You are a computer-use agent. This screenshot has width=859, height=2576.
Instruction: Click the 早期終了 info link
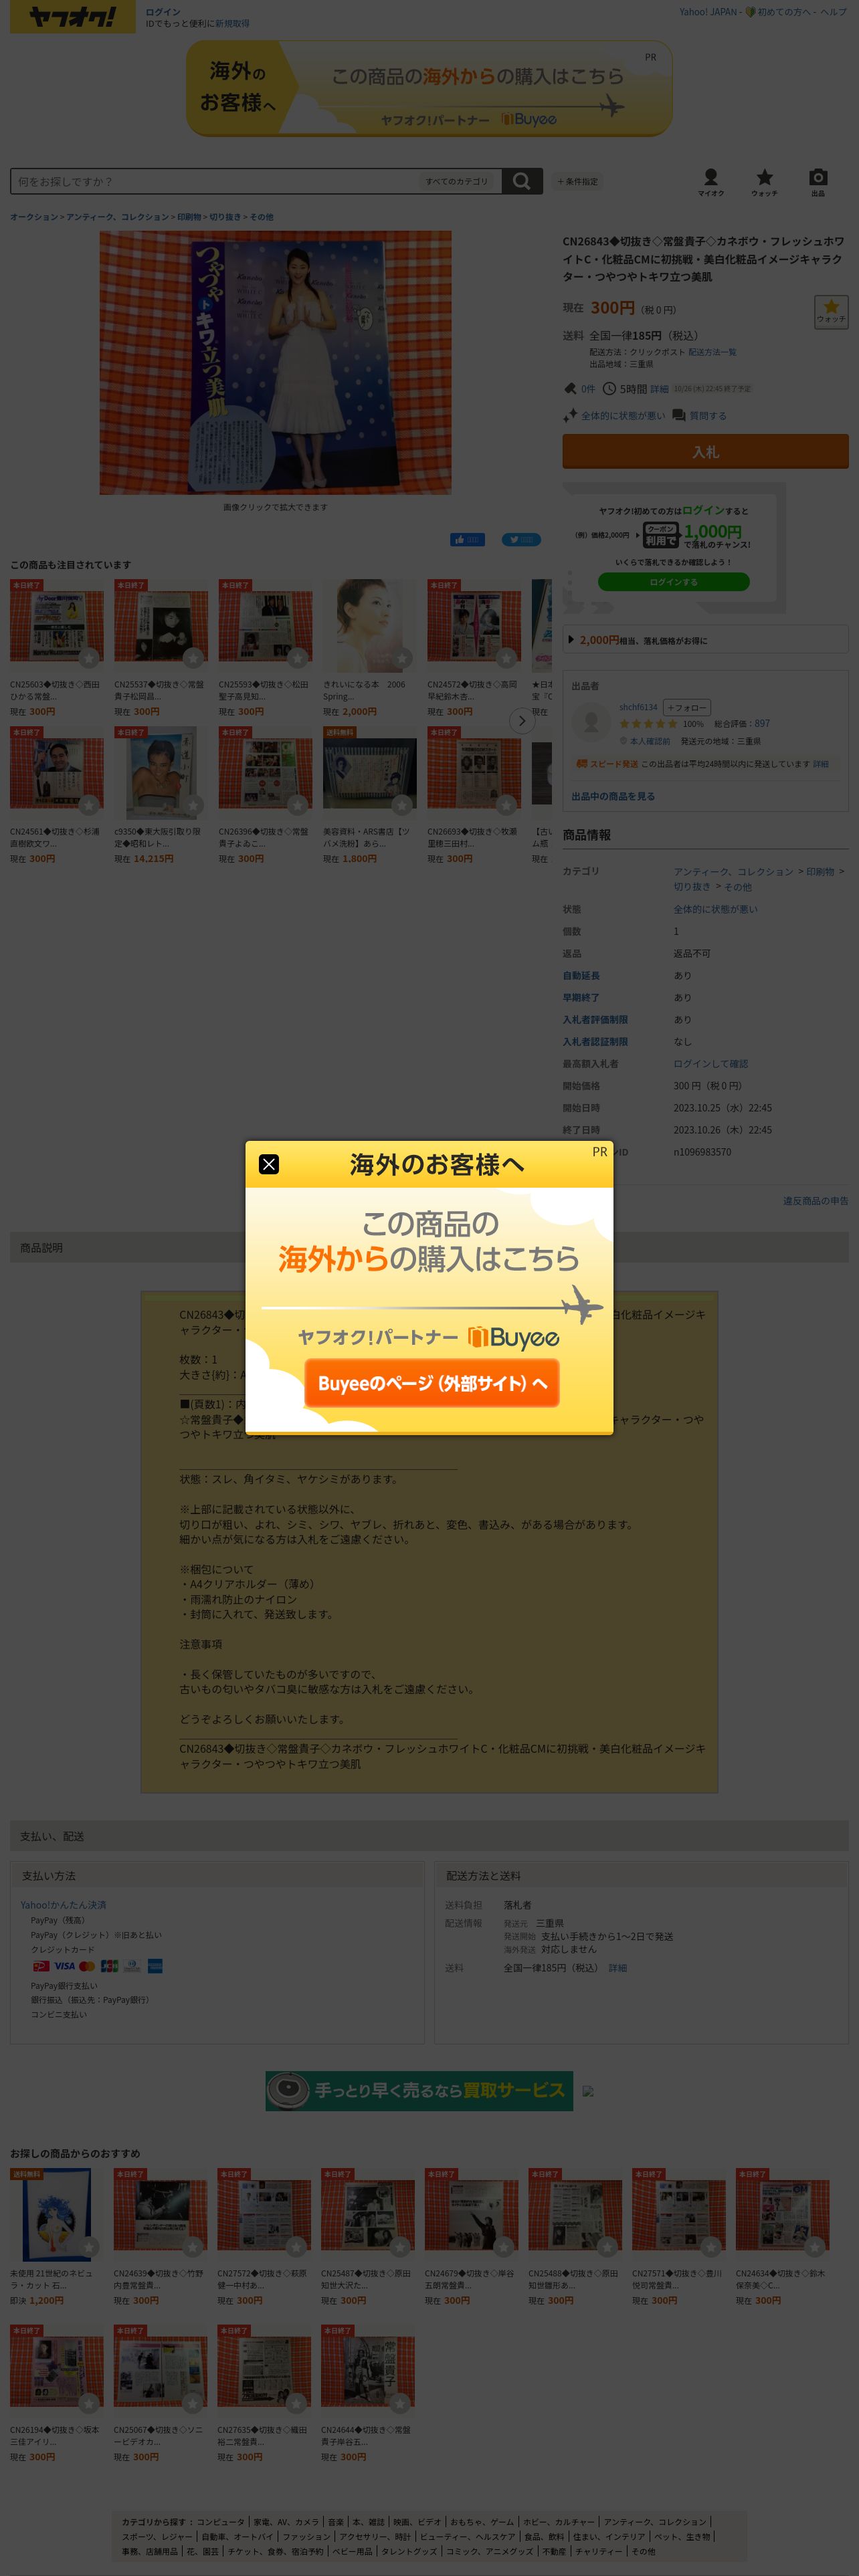pos(581,997)
